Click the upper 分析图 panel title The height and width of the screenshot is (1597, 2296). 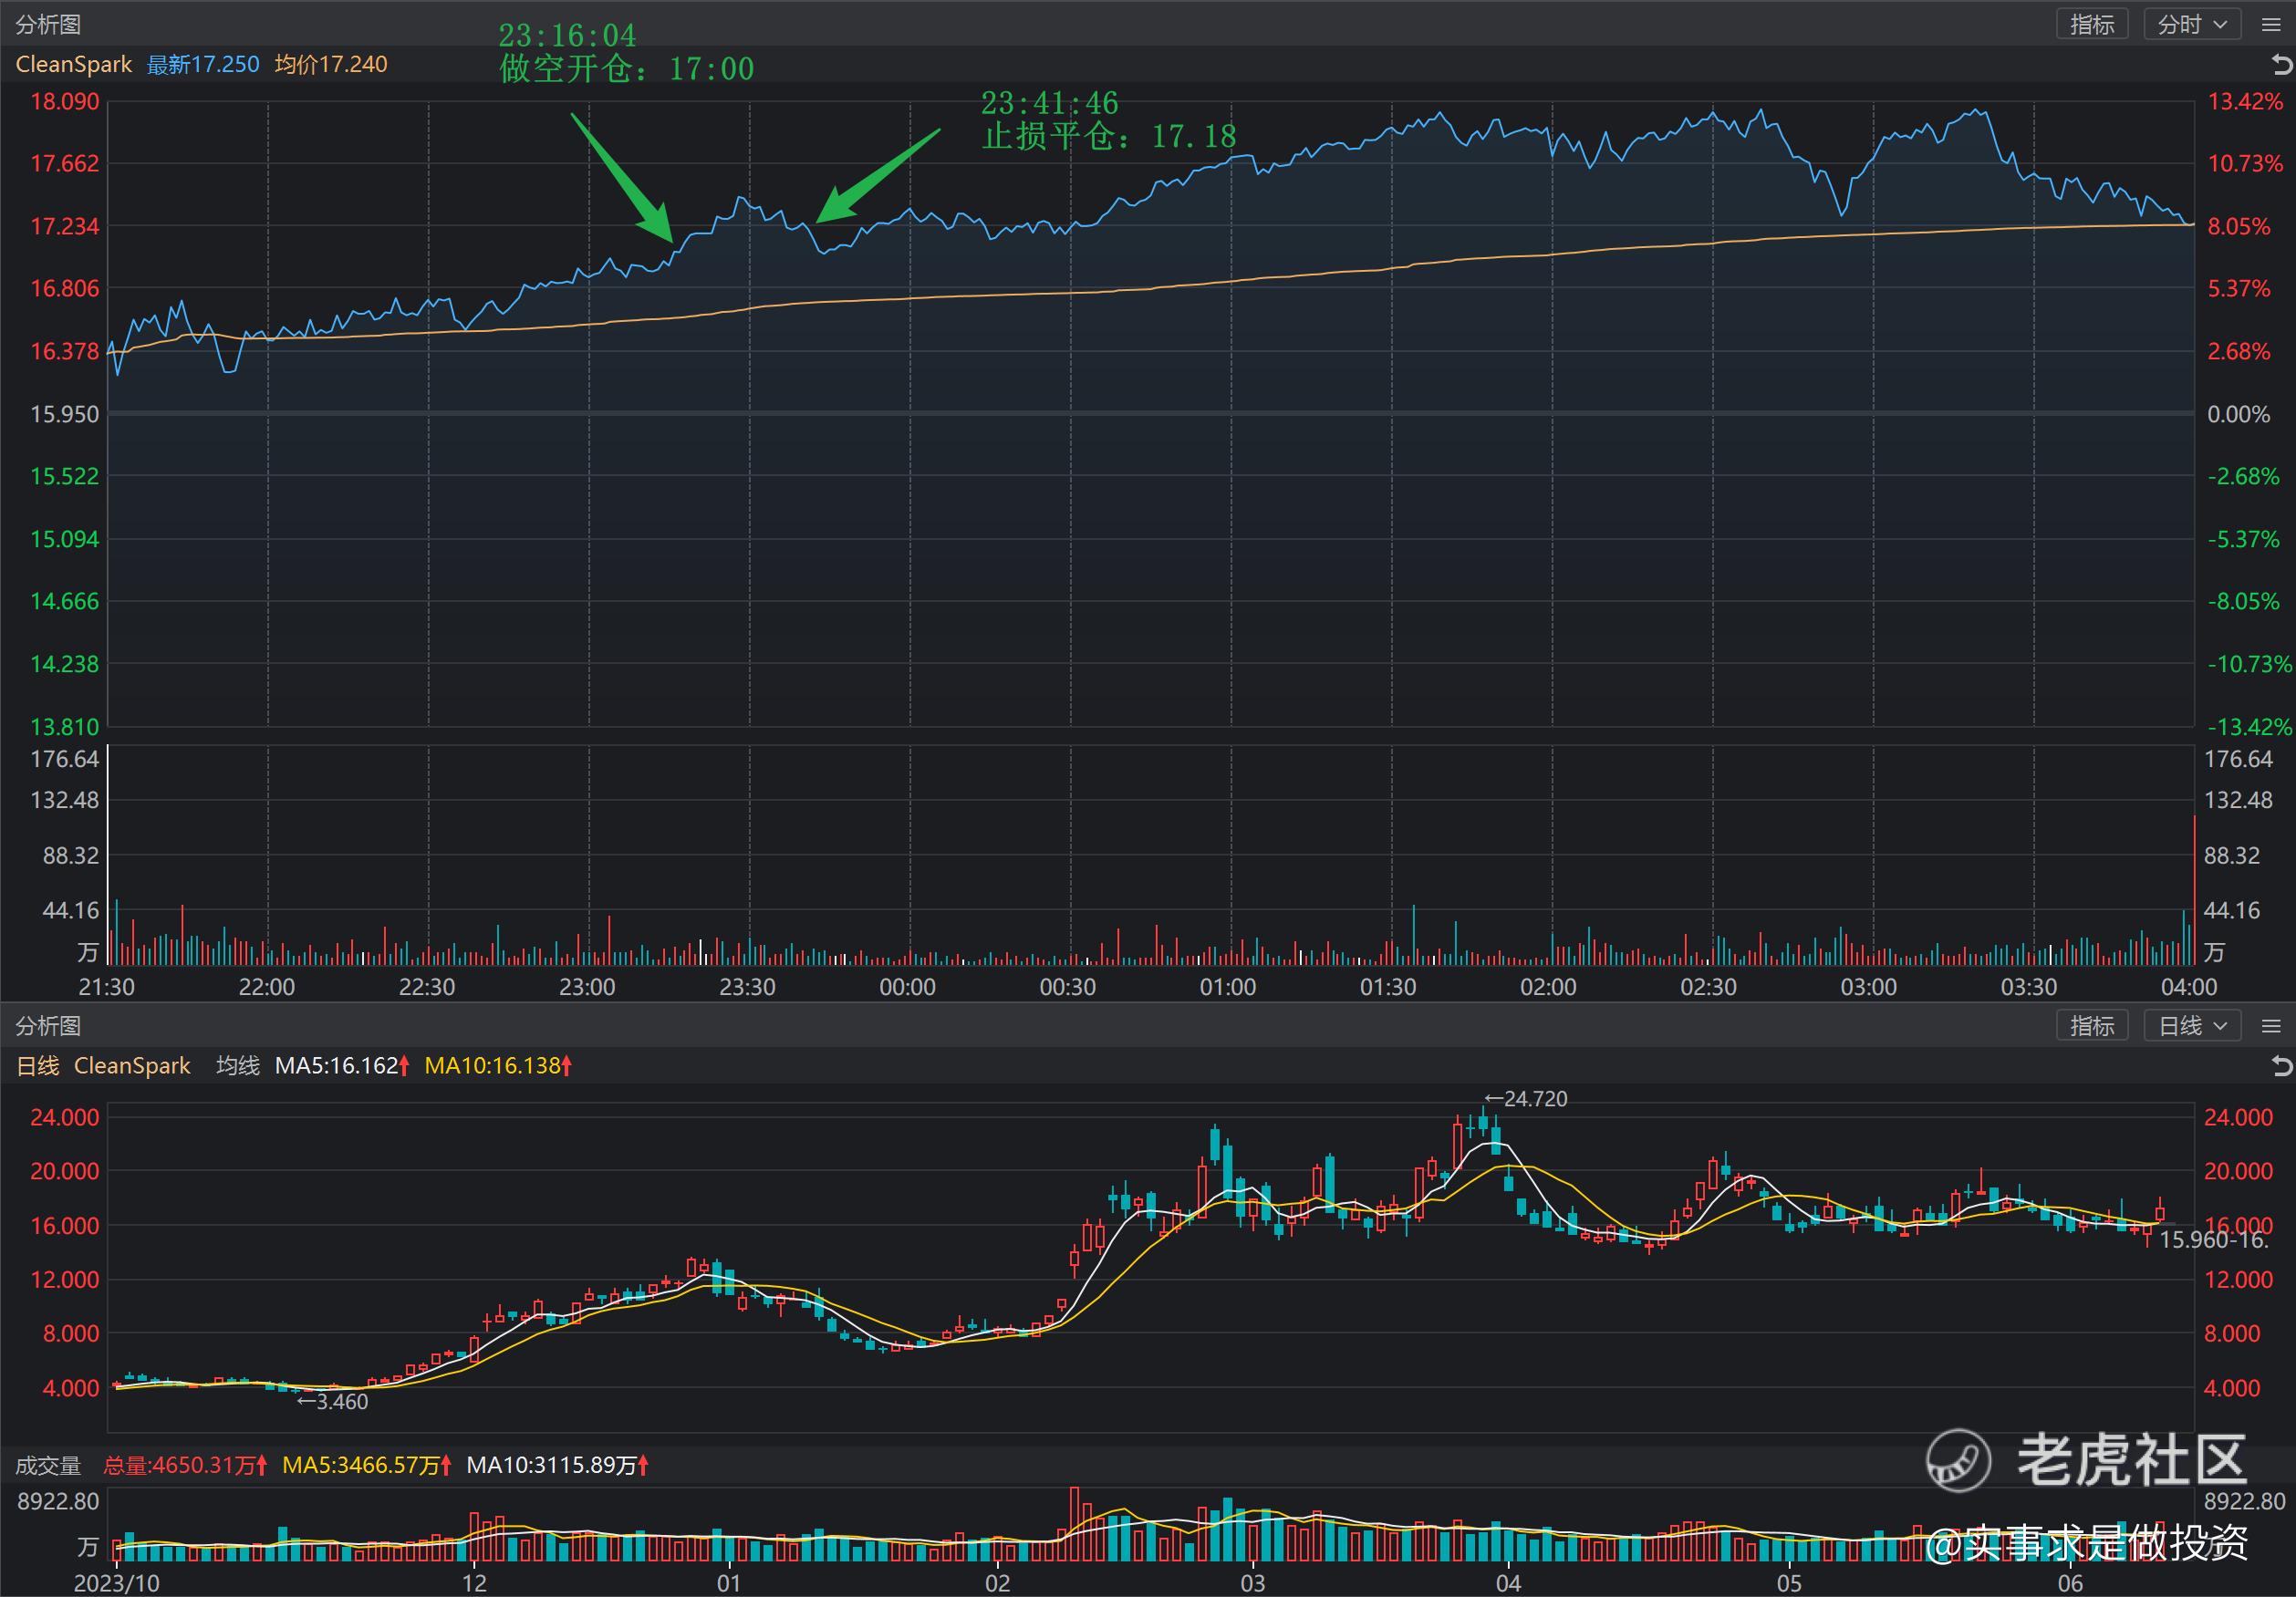[x=48, y=25]
